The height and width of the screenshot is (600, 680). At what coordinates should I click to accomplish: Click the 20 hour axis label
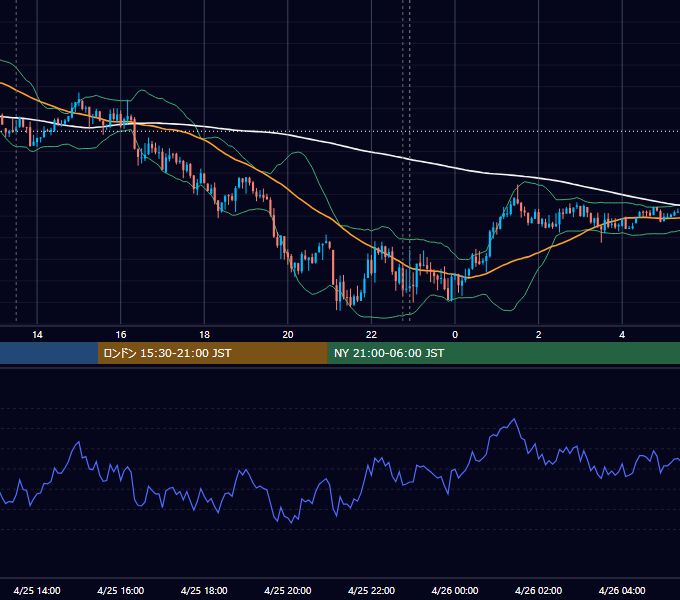click(x=288, y=335)
